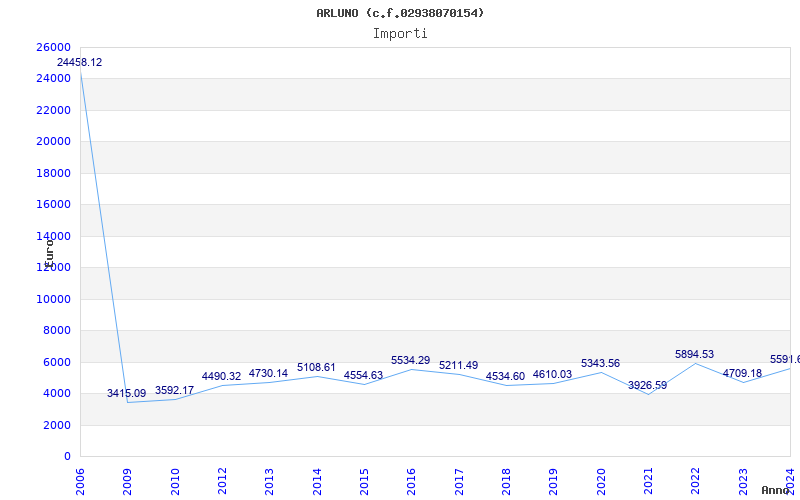
Task: Click the 26000 y-axis tick label
Action: point(54,47)
